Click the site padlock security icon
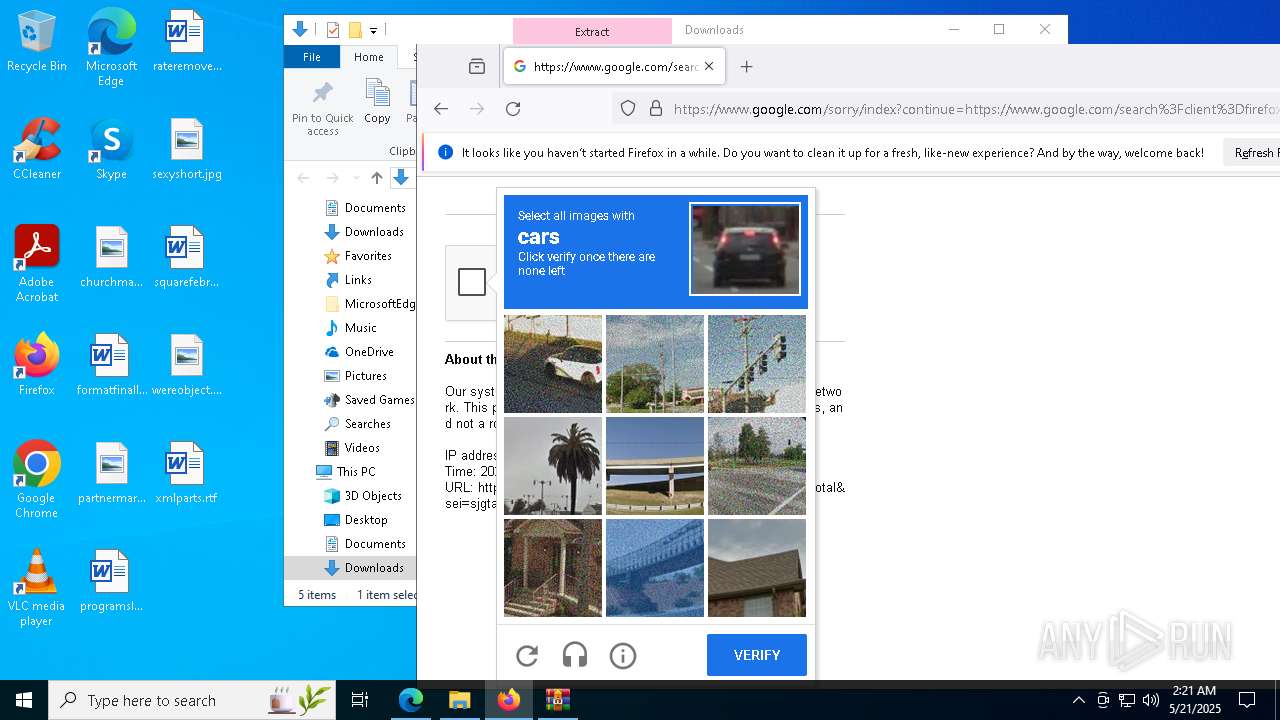Screen dimensions: 1280x720 point(656,109)
